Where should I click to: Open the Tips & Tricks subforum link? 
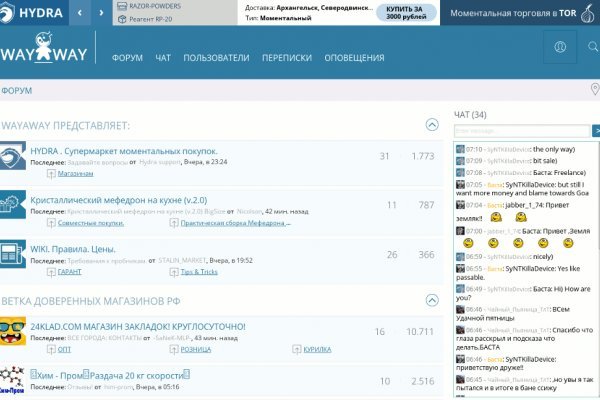point(198,271)
